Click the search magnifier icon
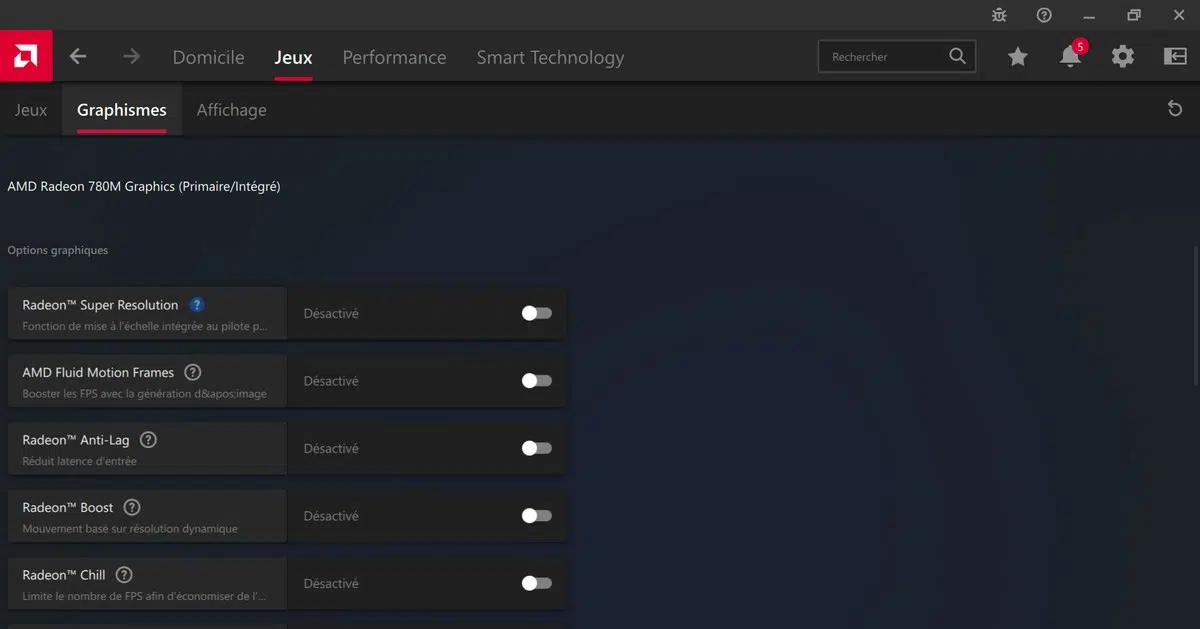The image size is (1200, 629). (958, 56)
